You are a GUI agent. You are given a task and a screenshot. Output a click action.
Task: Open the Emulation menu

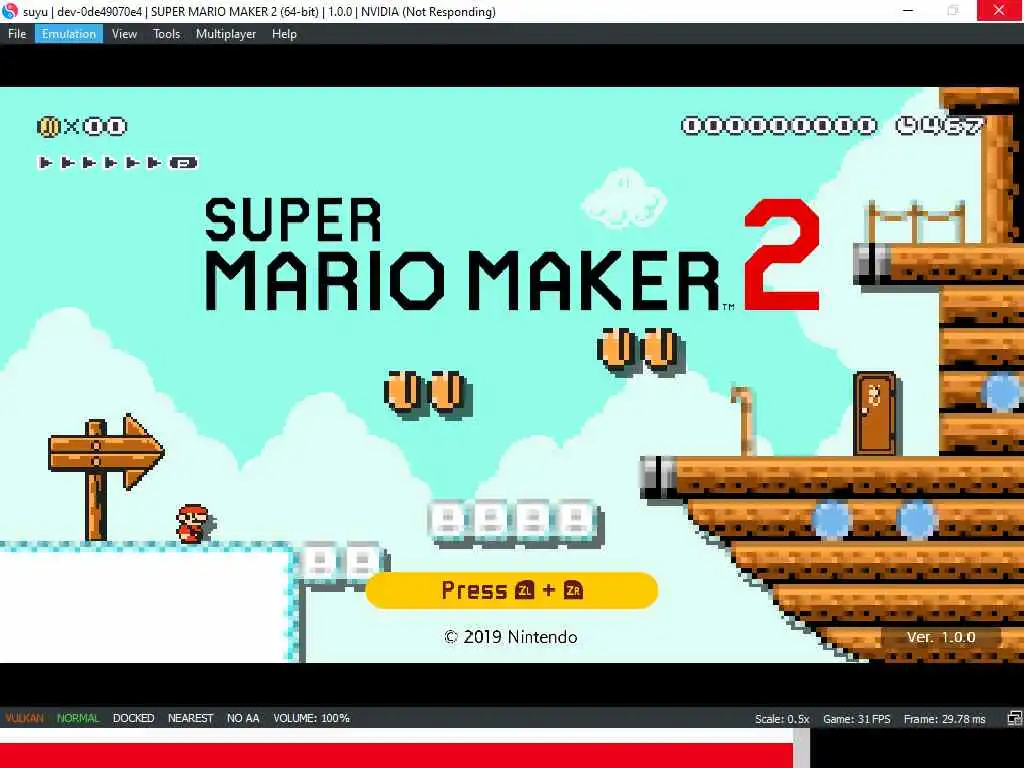pos(69,34)
